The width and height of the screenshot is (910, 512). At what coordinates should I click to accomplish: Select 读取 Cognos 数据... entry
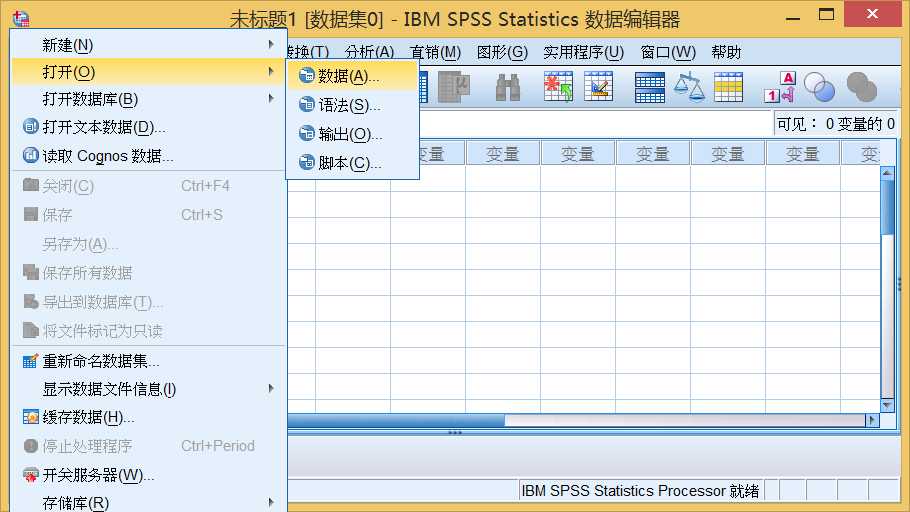[149, 156]
